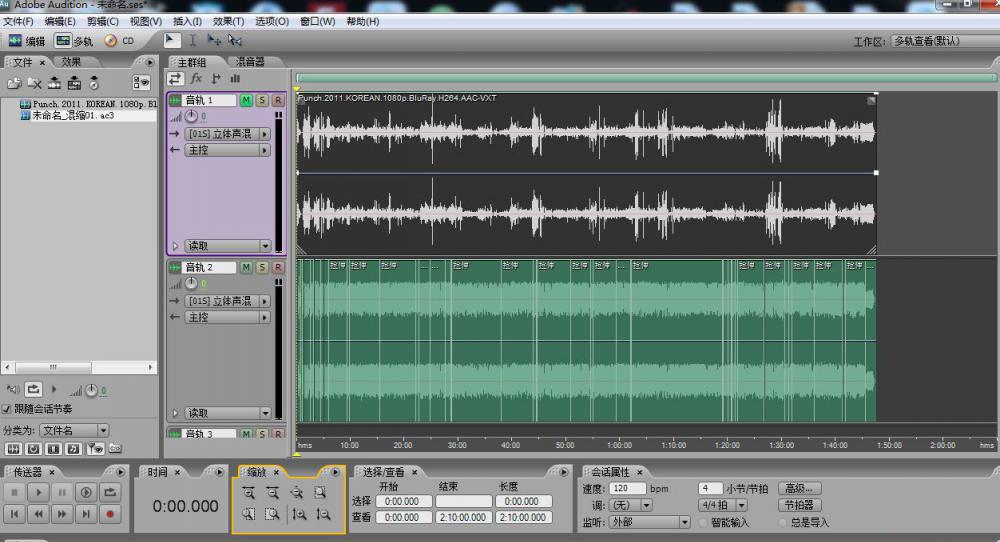Screen dimensions: 1000x542
Task: Open the 编辑(E) menu
Action: (60, 21)
